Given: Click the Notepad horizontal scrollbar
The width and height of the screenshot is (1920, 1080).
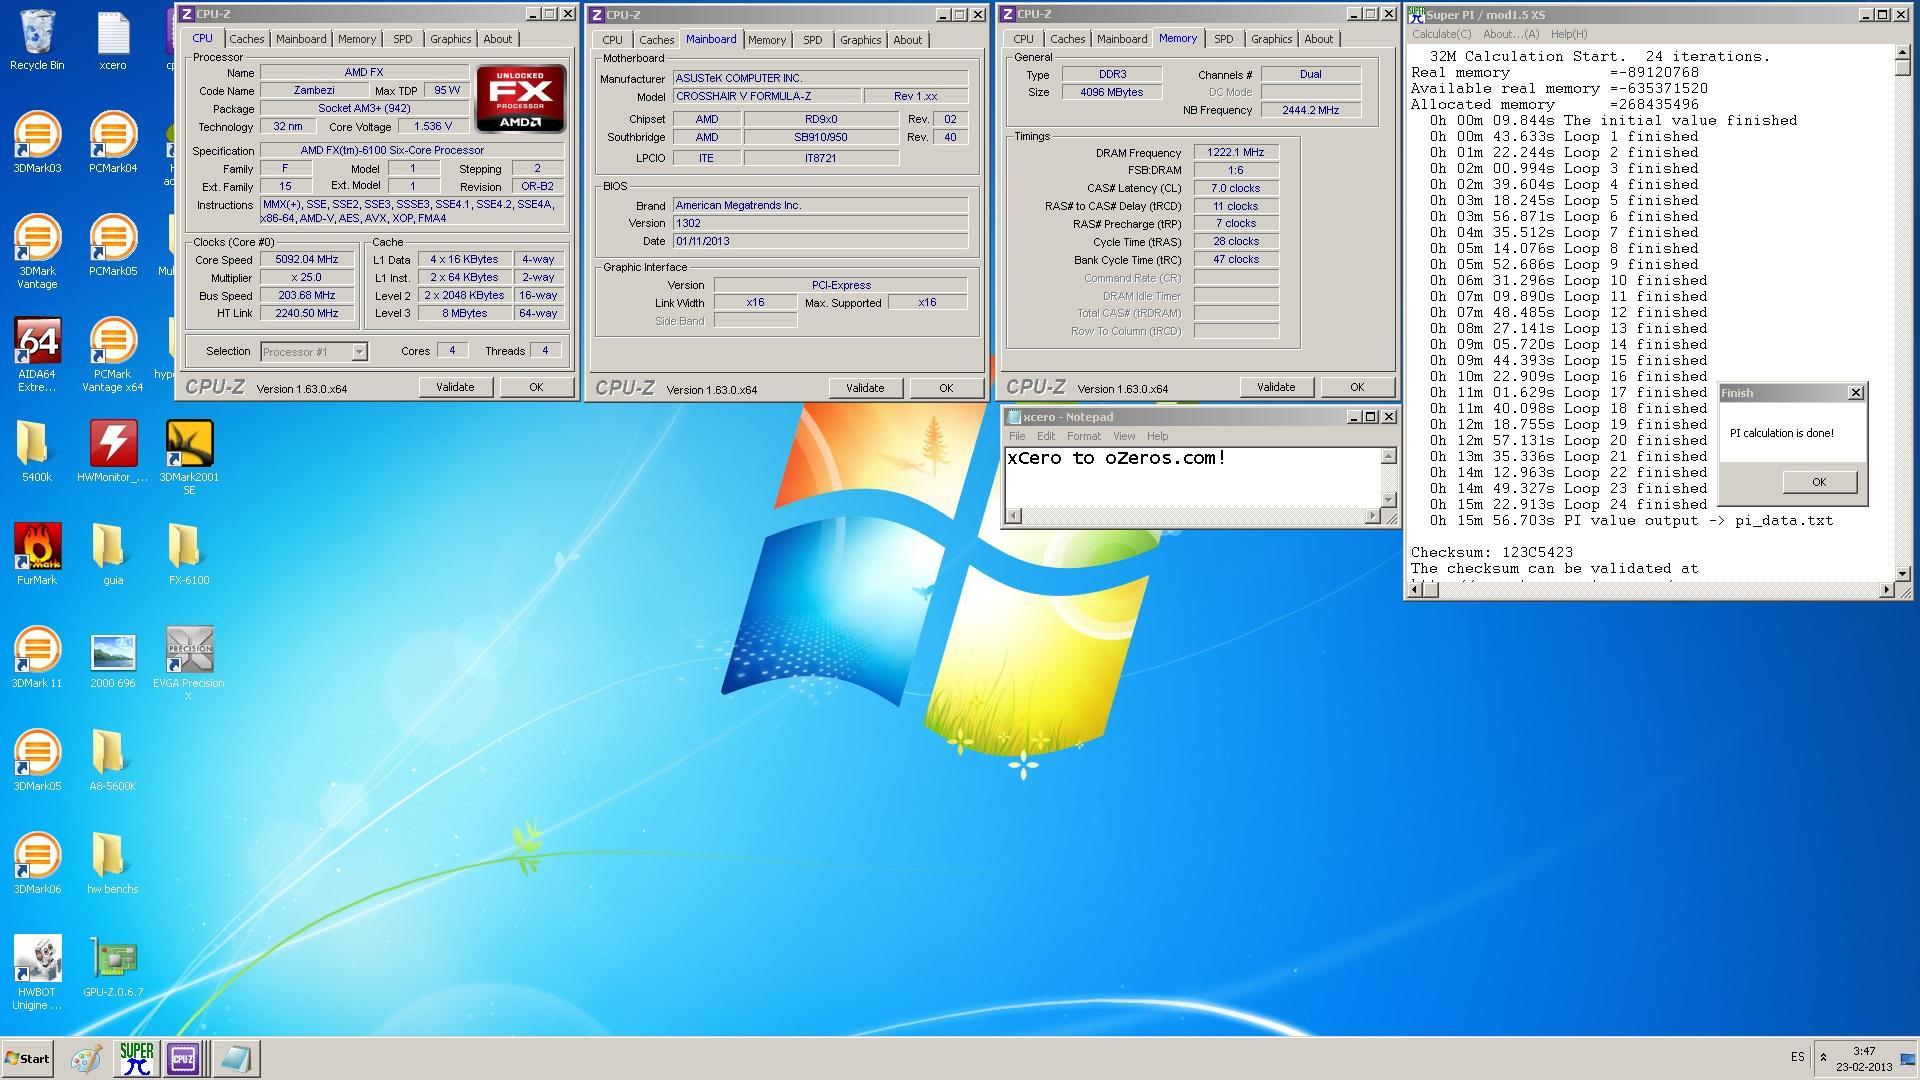Looking at the screenshot, I should pos(1192,516).
